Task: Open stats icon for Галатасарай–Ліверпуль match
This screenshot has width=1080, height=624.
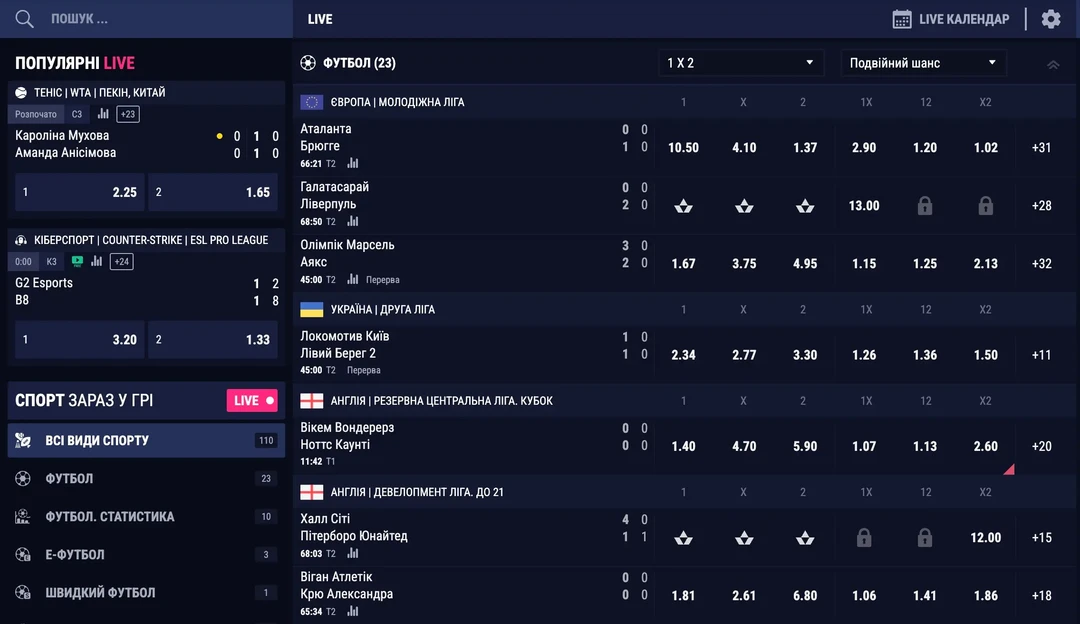Action: coord(353,221)
